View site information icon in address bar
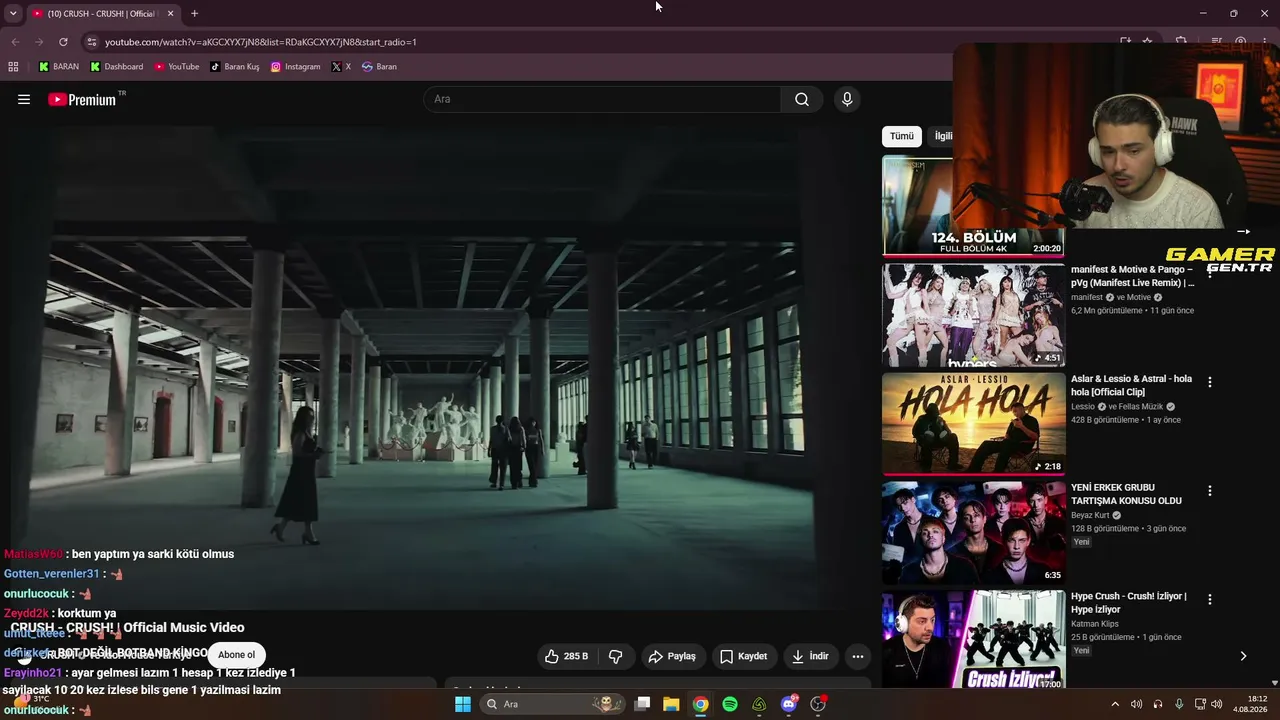This screenshot has height=720, width=1280. point(92,42)
